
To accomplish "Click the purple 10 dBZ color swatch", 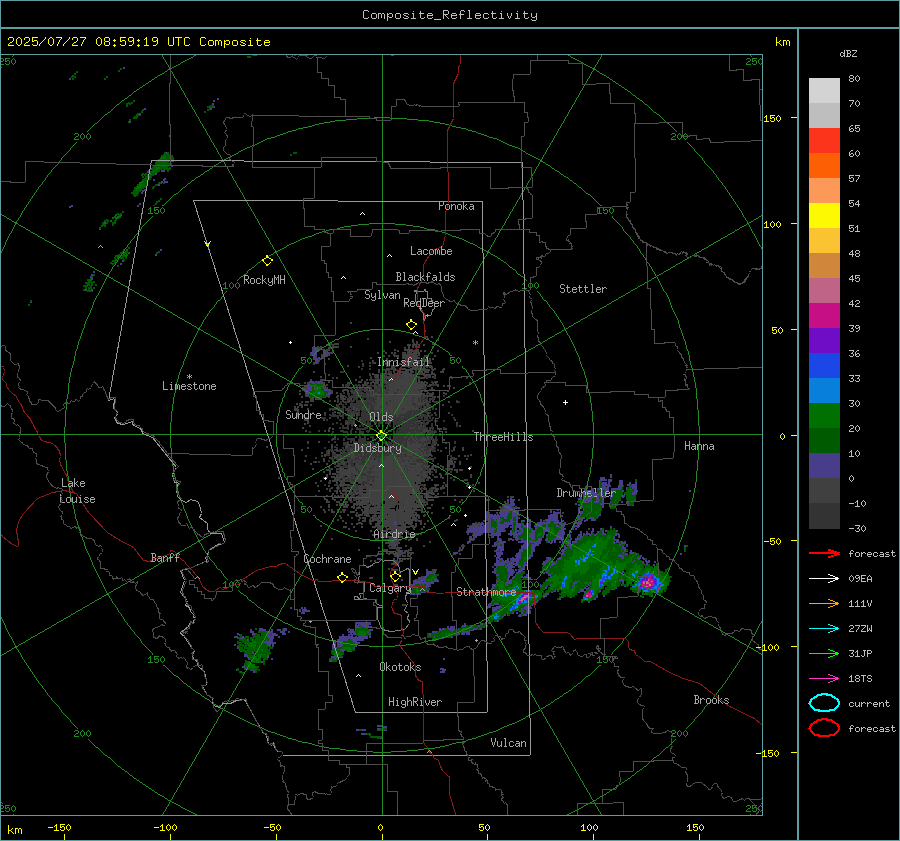I will pyautogui.click(x=824, y=465).
